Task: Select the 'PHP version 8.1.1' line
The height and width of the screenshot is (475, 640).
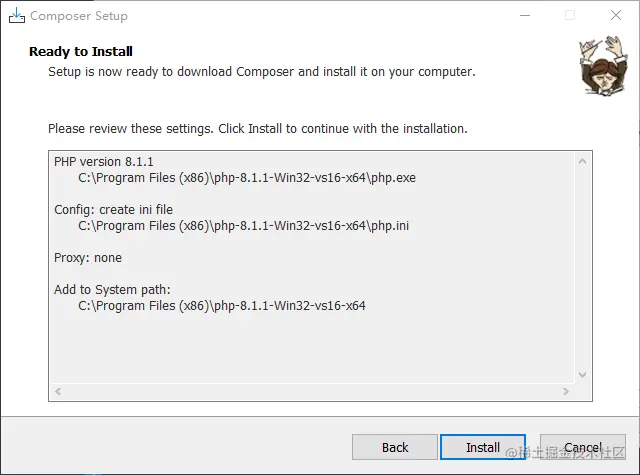Action: coord(104,162)
